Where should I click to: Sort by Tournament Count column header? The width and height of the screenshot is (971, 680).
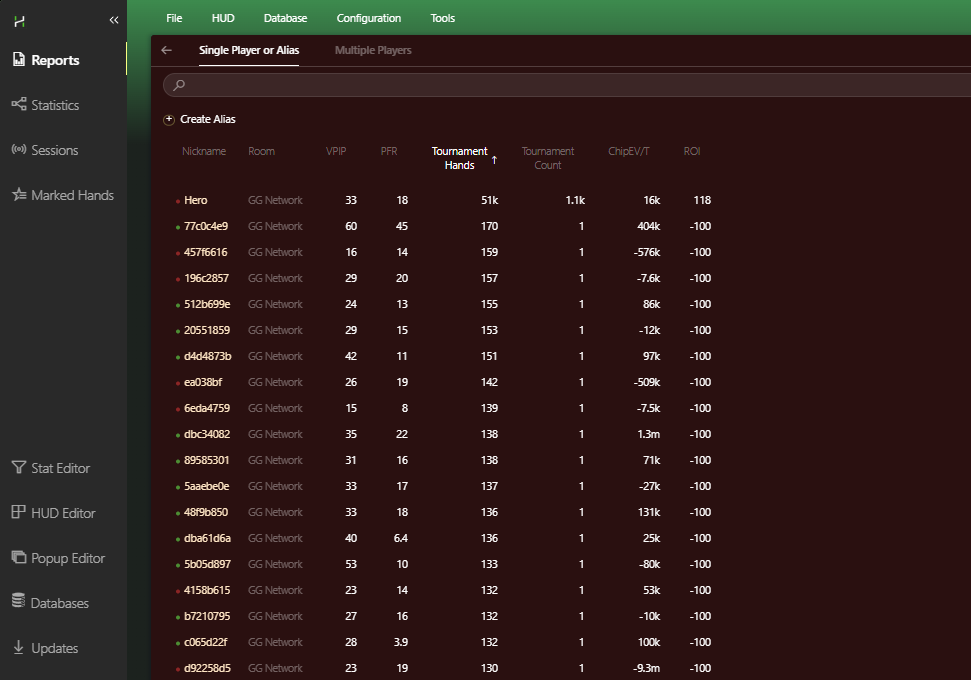547,158
